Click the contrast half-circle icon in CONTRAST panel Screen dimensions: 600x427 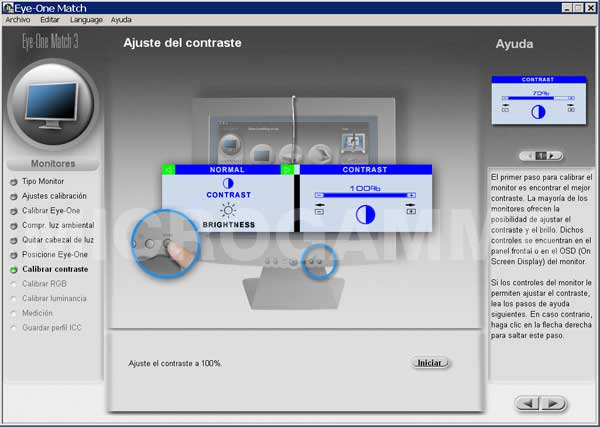tap(365, 214)
